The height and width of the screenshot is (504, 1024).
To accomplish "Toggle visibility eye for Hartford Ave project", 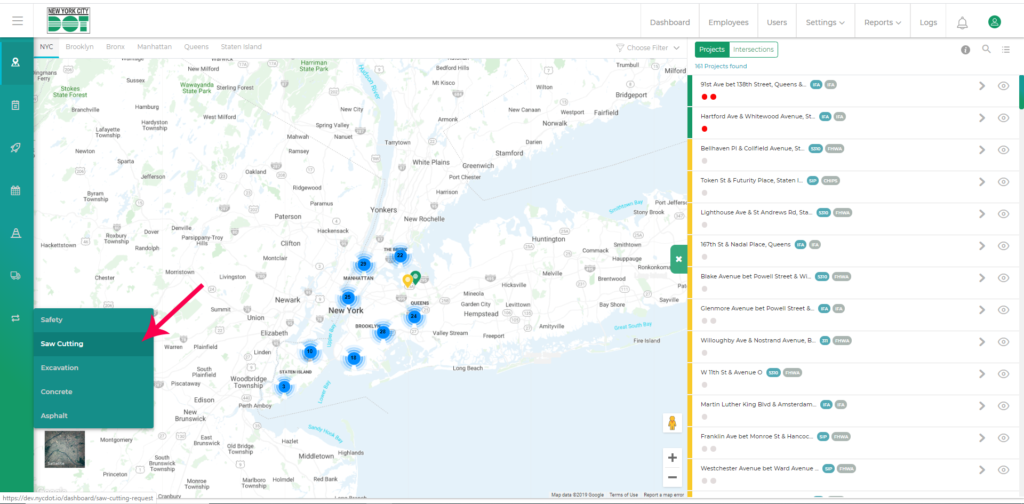I will coord(1004,118).
